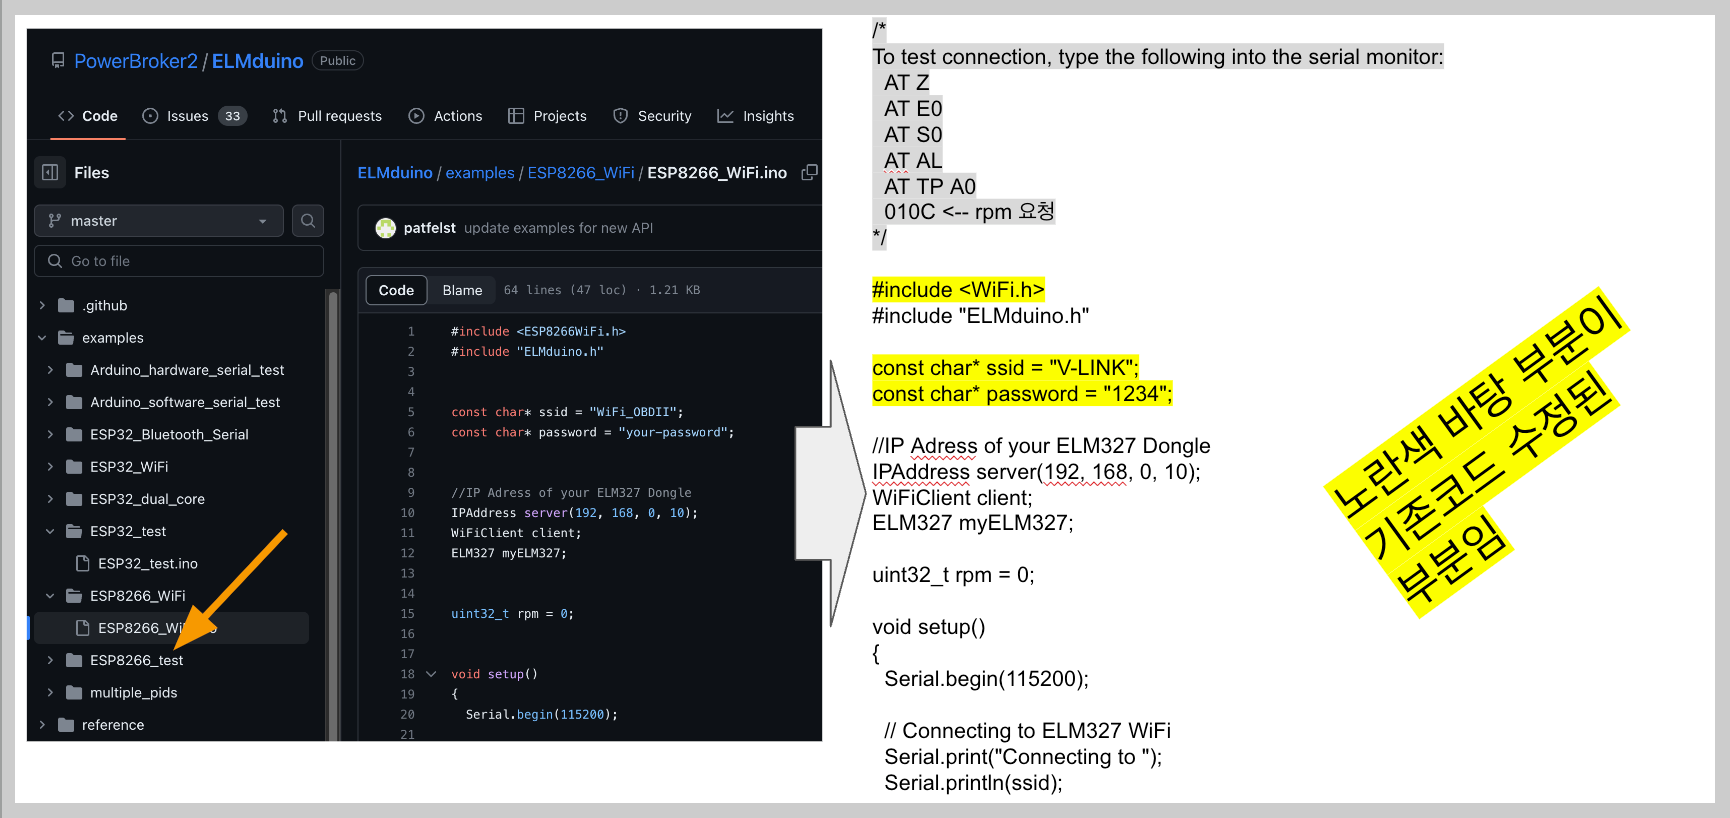The width and height of the screenshot is (1730, 818).
Task: Click line number 10 in the code
Action: click(x=407, y=513)
